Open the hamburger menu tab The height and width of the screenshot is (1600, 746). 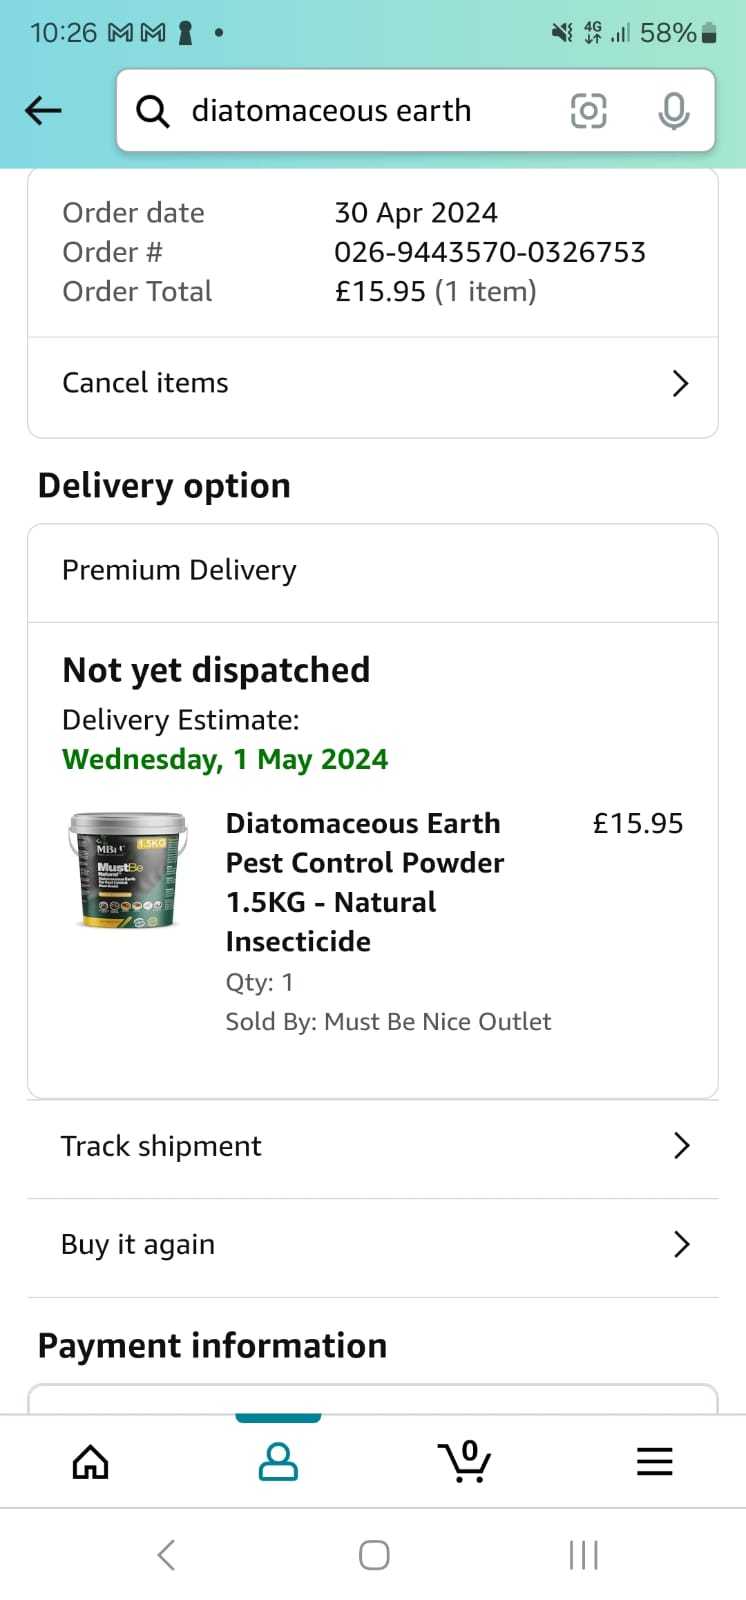(x=655, y=1462)
